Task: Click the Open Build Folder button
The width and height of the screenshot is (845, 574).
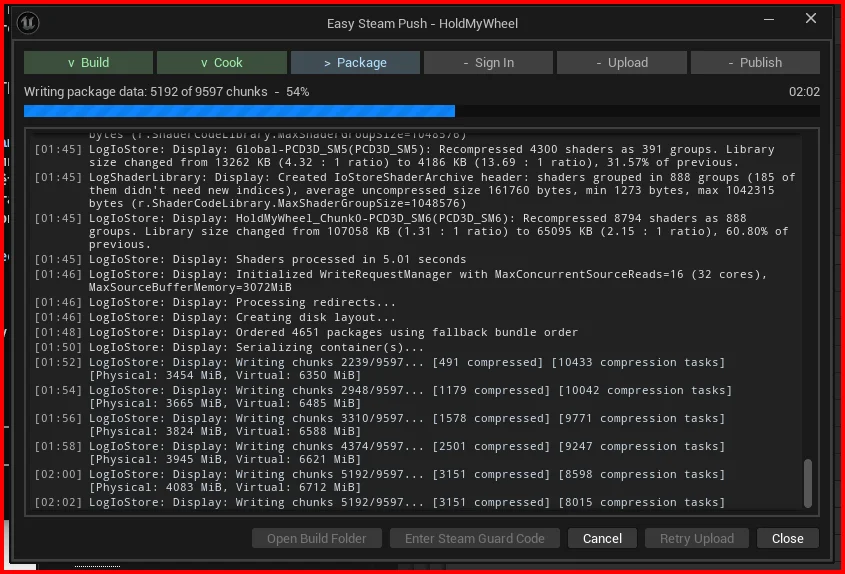Action: pyautogui.click(x=317, y=538)
